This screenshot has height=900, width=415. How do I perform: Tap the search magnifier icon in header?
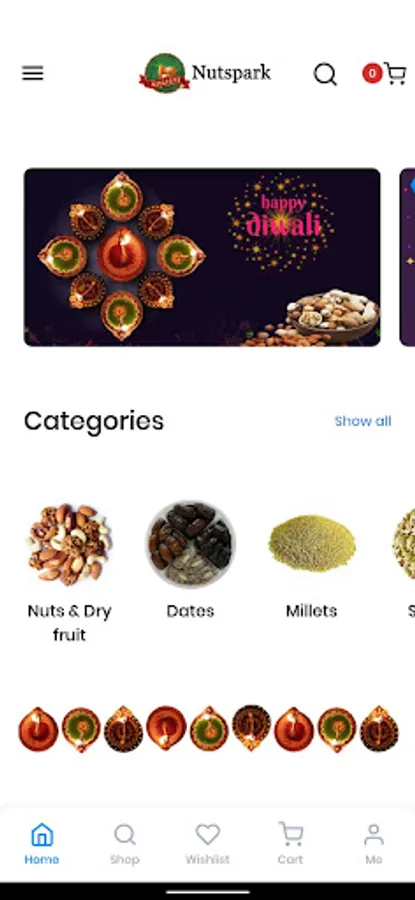click(x=325, y=75)
